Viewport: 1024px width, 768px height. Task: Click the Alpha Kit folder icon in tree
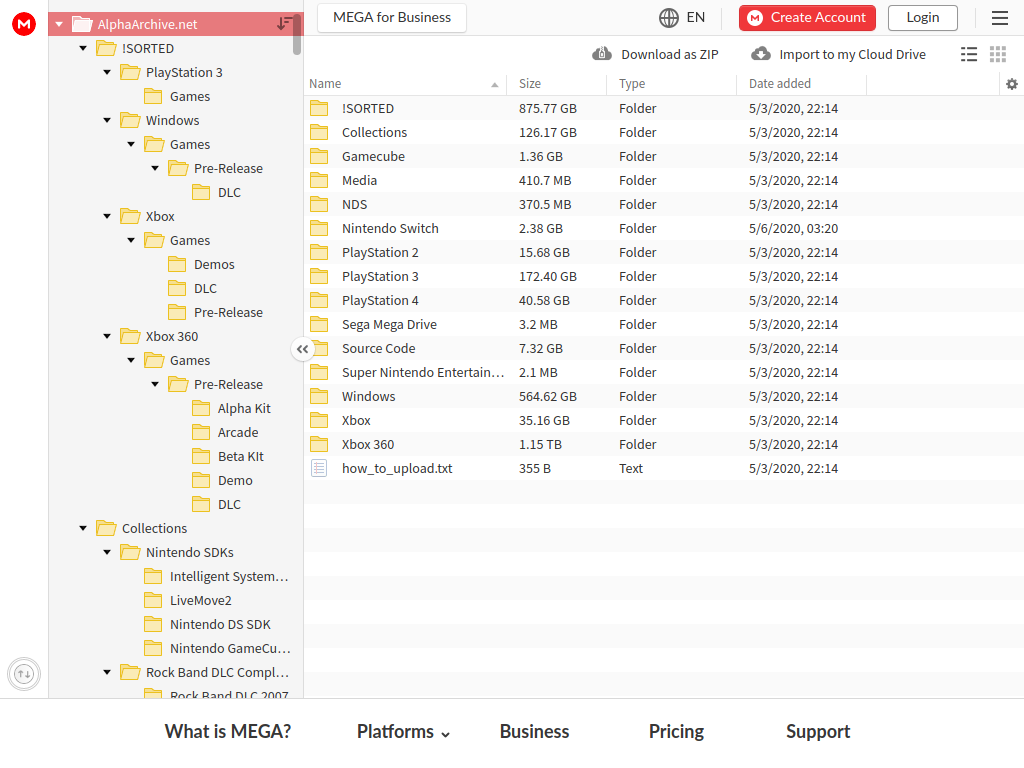tap(201, 408)
